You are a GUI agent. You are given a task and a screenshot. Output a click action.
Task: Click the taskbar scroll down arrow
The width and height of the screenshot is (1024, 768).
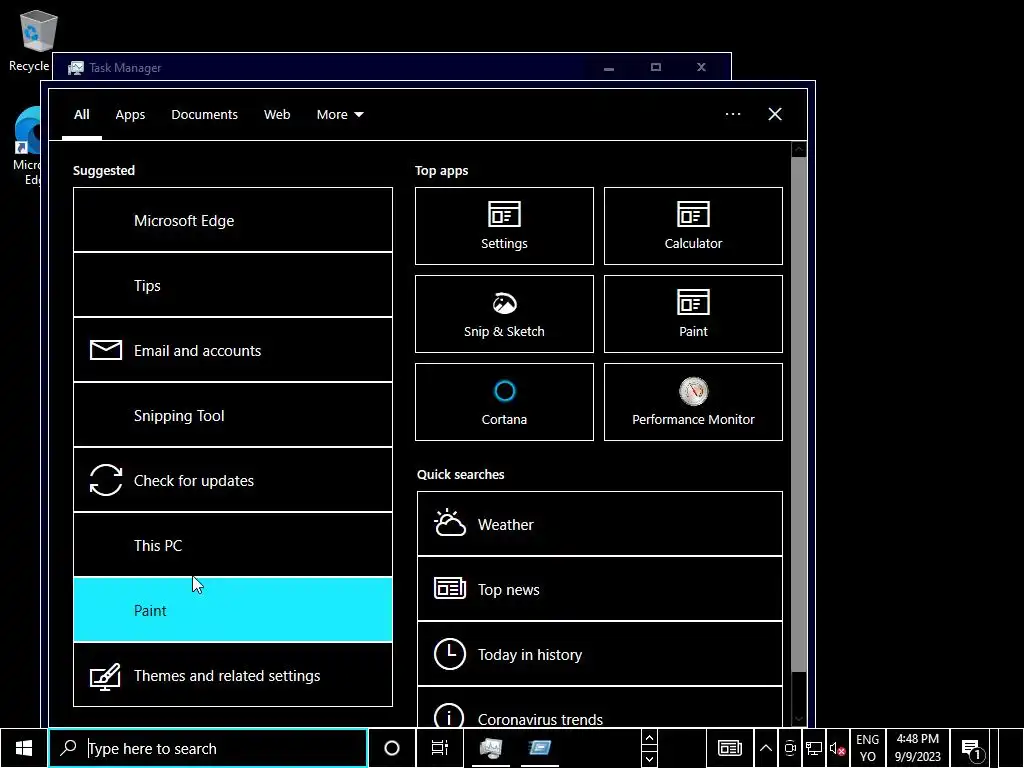(x=649, y=758)
